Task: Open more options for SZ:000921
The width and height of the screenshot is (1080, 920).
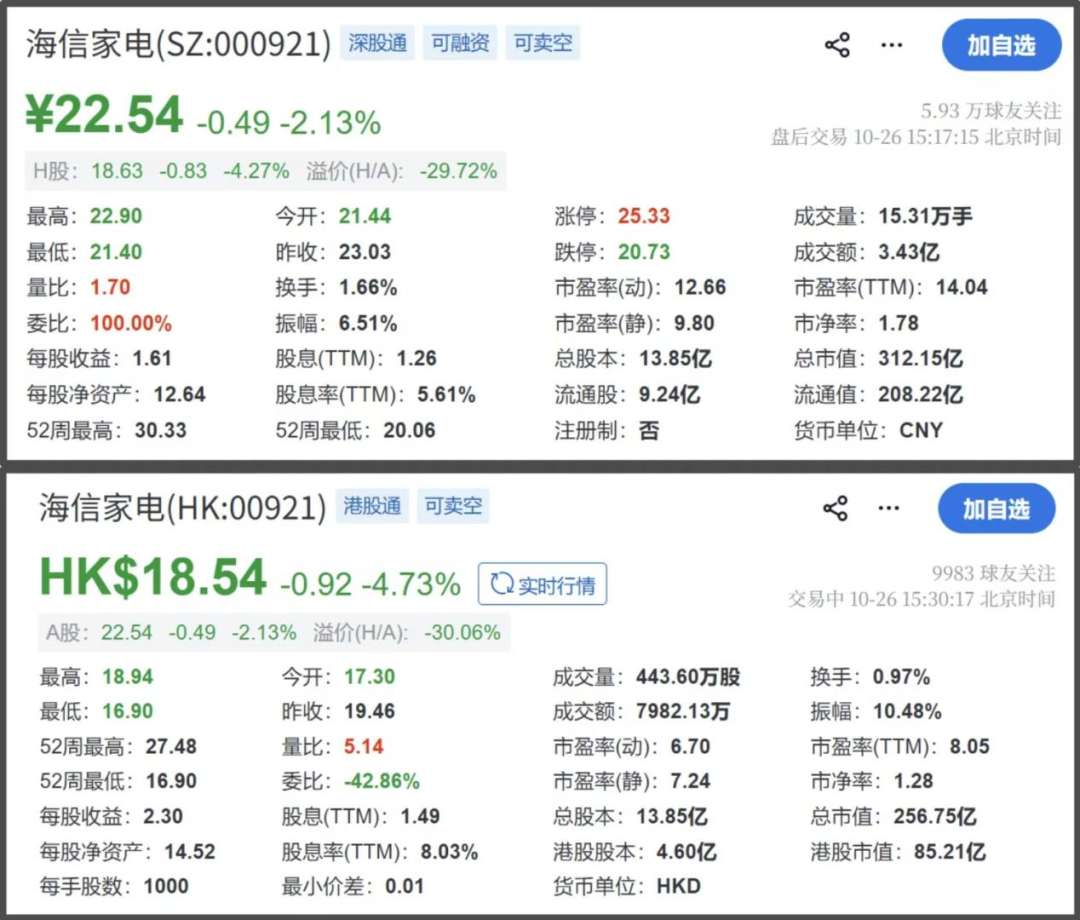Action: pyautogui.click(x=891, y=45)
